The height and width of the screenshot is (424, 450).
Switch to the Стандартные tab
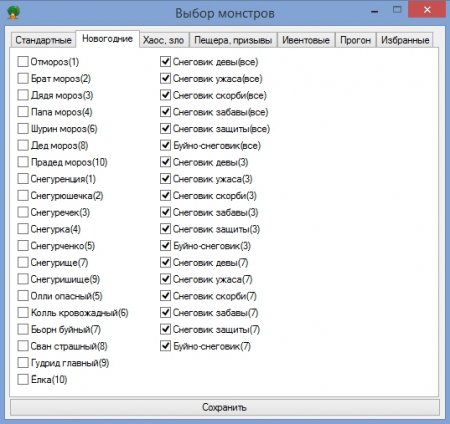(43, 40)
